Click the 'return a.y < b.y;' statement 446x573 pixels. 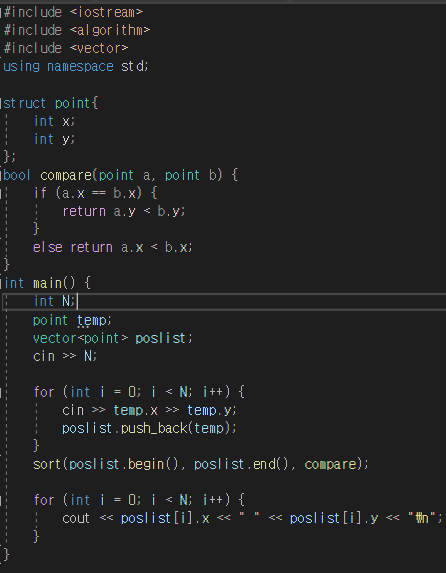124,211
